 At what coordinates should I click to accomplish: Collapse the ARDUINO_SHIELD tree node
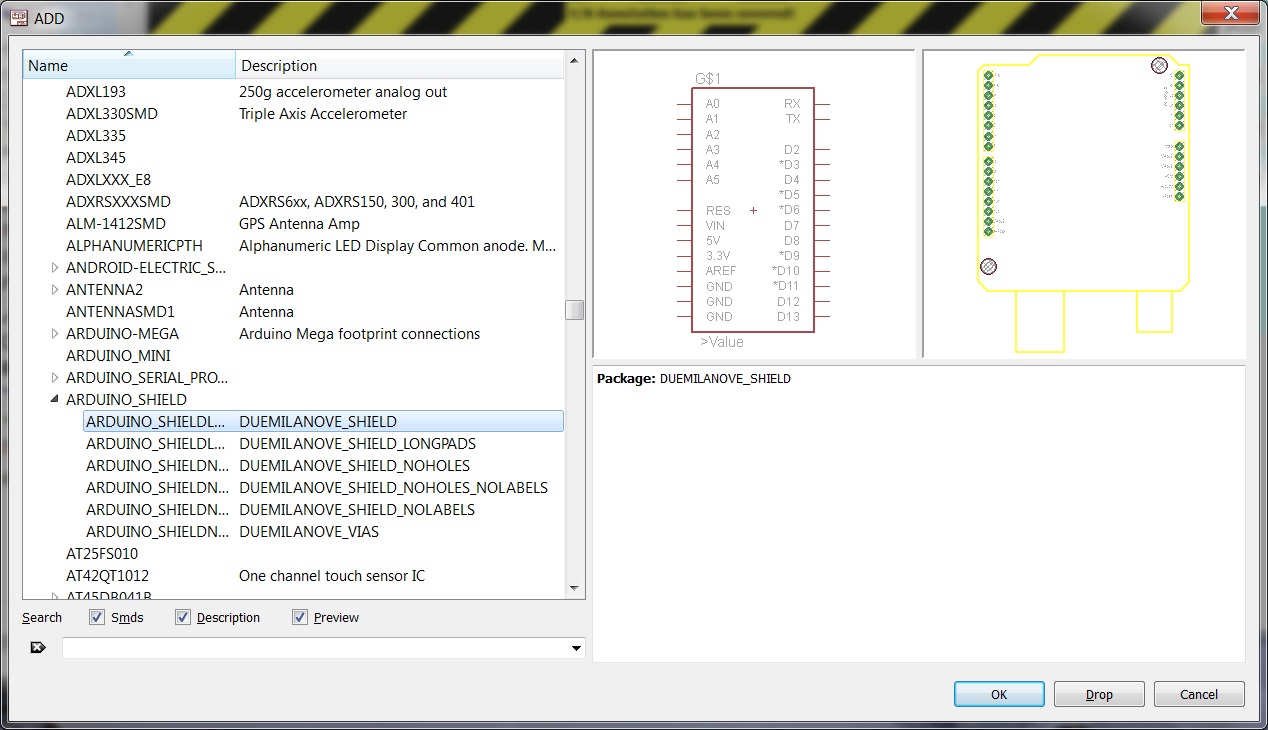pos(55,400)
